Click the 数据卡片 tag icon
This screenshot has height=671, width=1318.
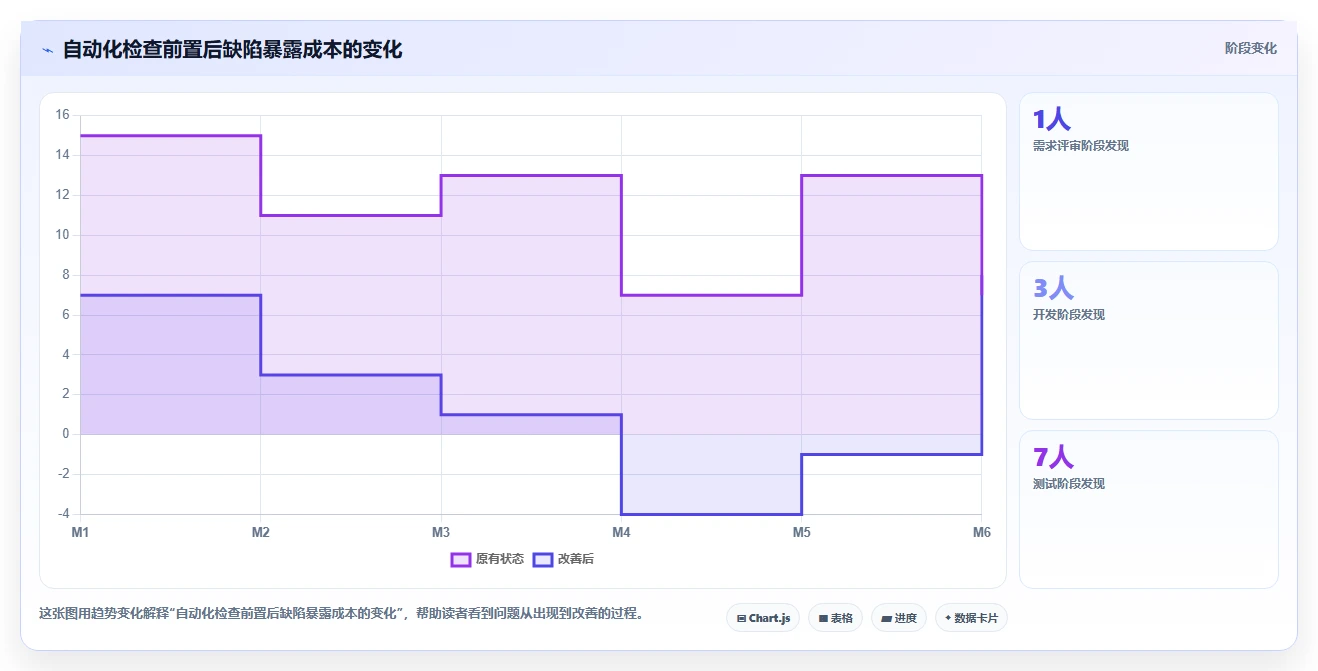948,618
